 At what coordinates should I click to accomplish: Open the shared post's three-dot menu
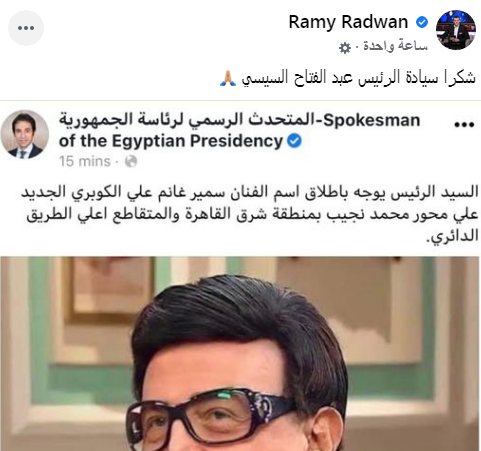tap(464, 125)
